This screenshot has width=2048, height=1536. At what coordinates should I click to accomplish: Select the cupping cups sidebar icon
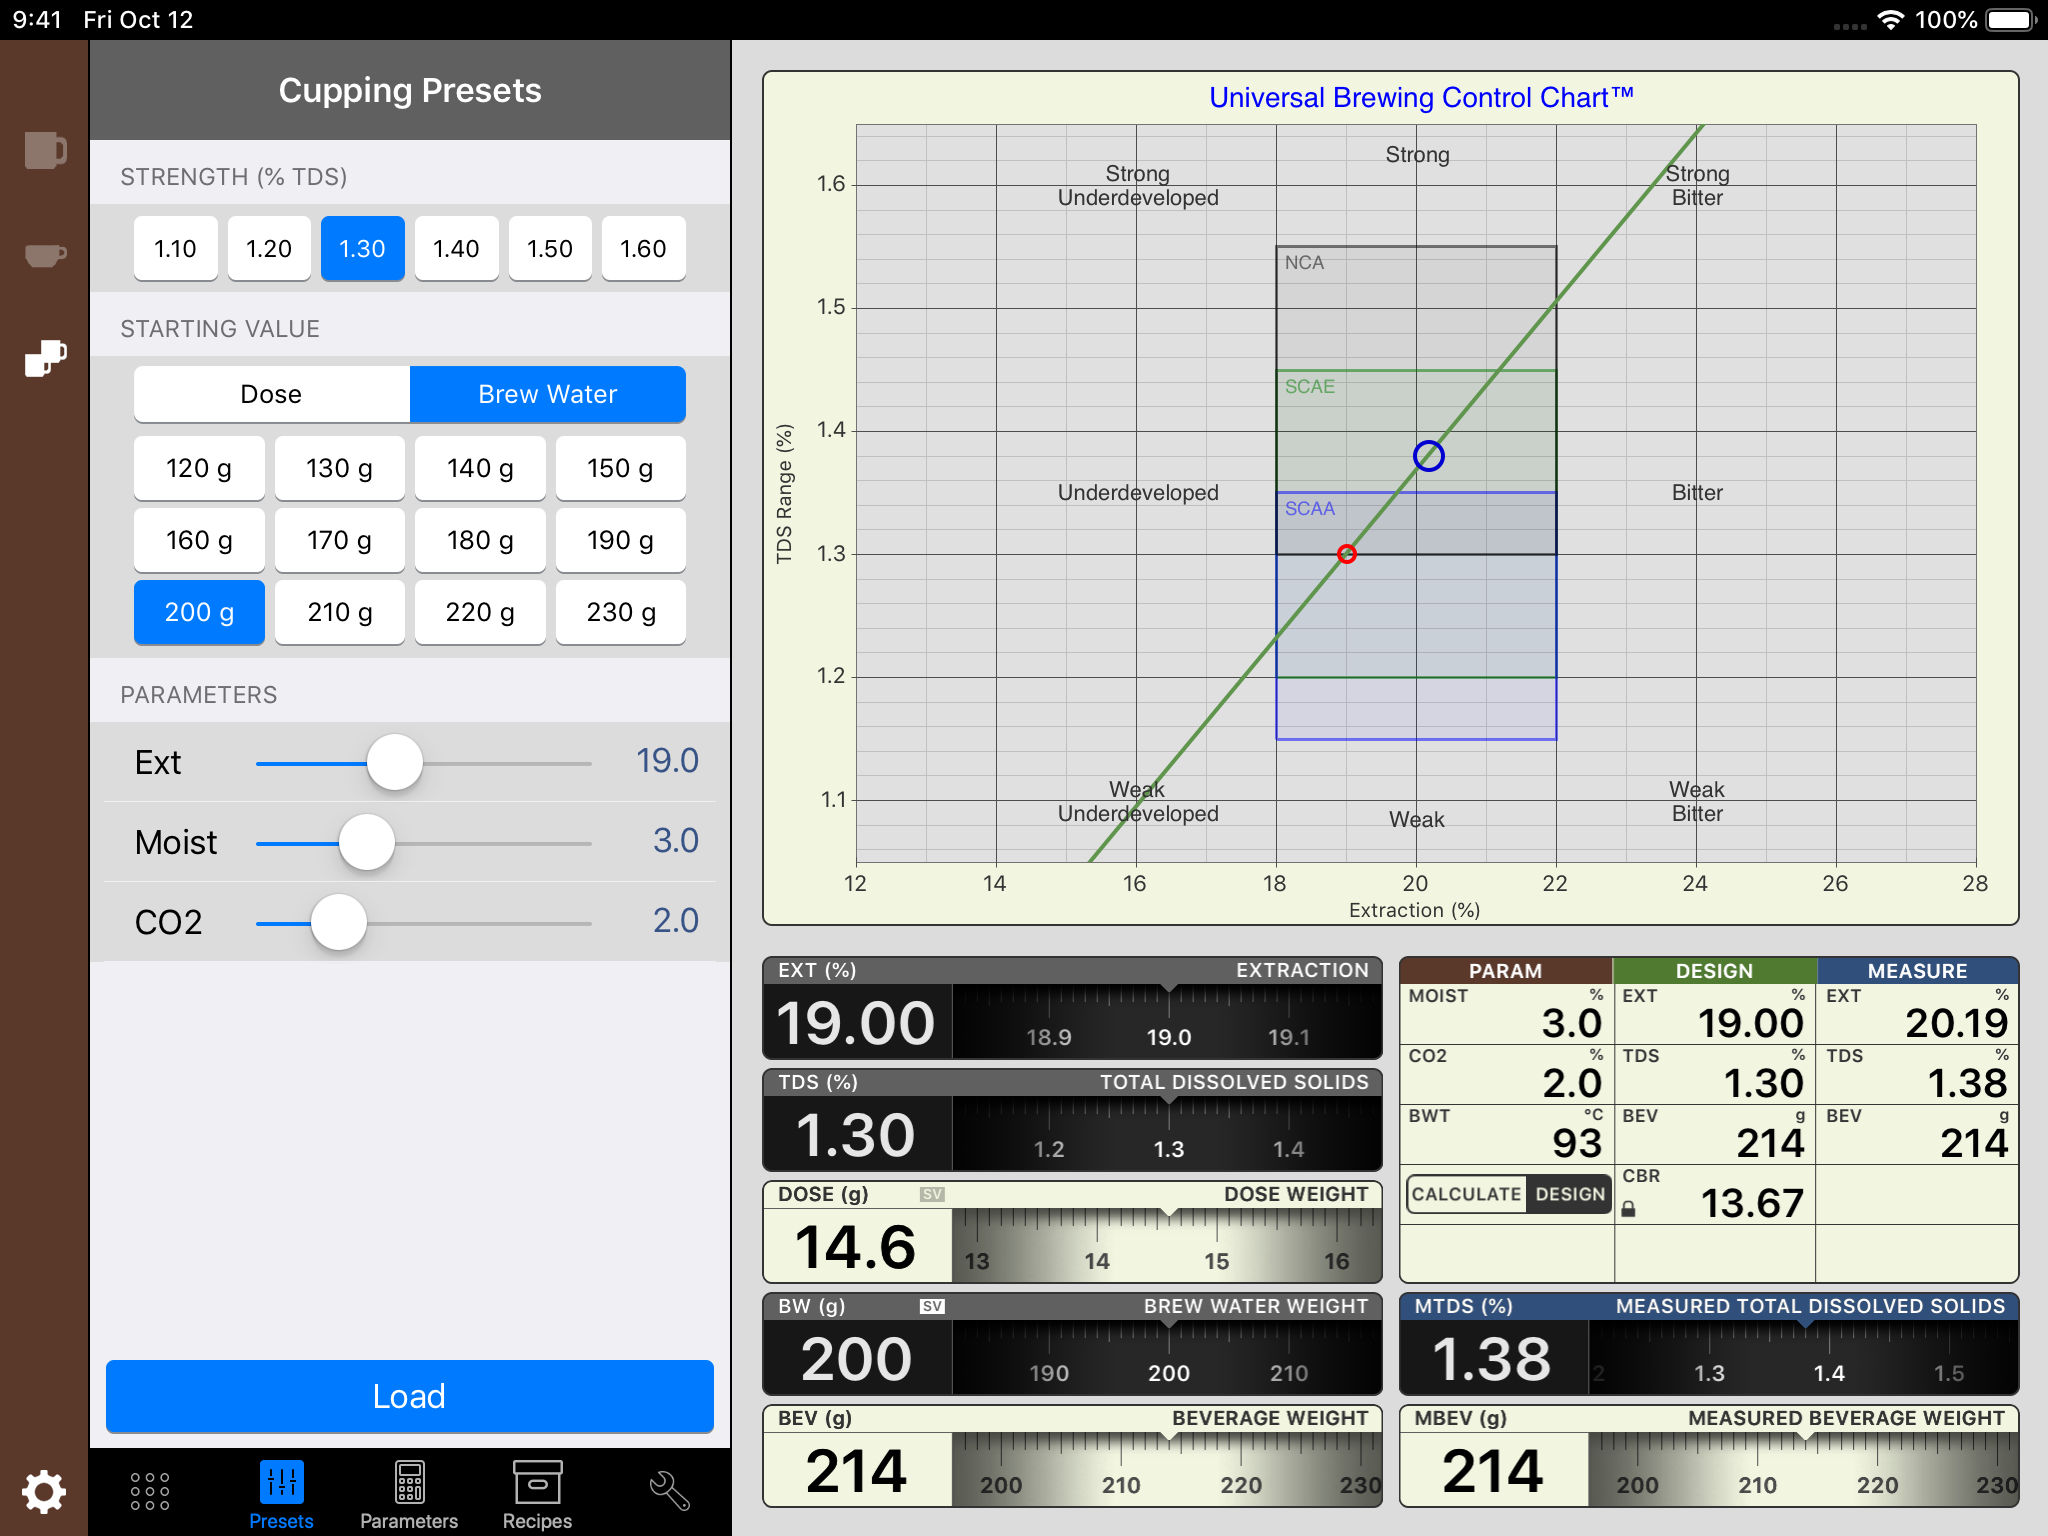[x=45, y=357]
